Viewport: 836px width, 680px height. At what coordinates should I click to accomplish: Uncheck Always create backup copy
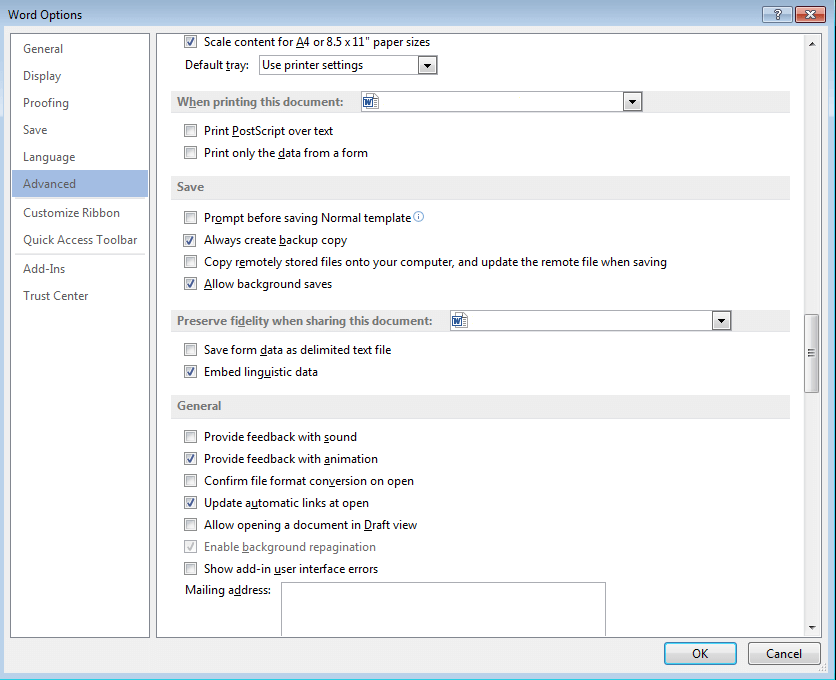point(190,240)
